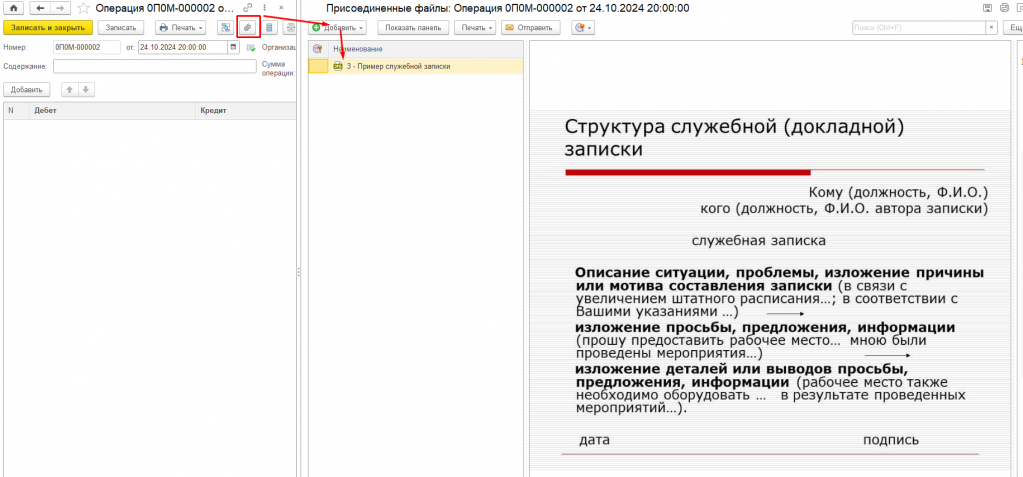Click the Показать панель button
This screenshot has width=1023, height=477.
click(x=413, y=27)
